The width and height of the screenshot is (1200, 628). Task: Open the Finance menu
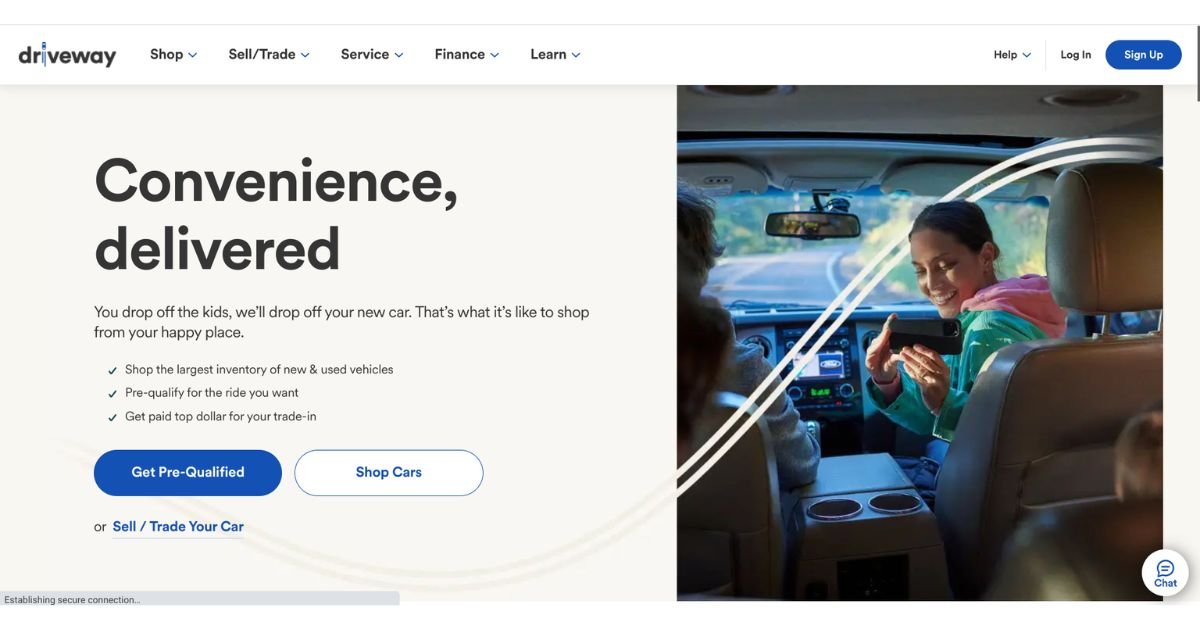tap(467, 55)
